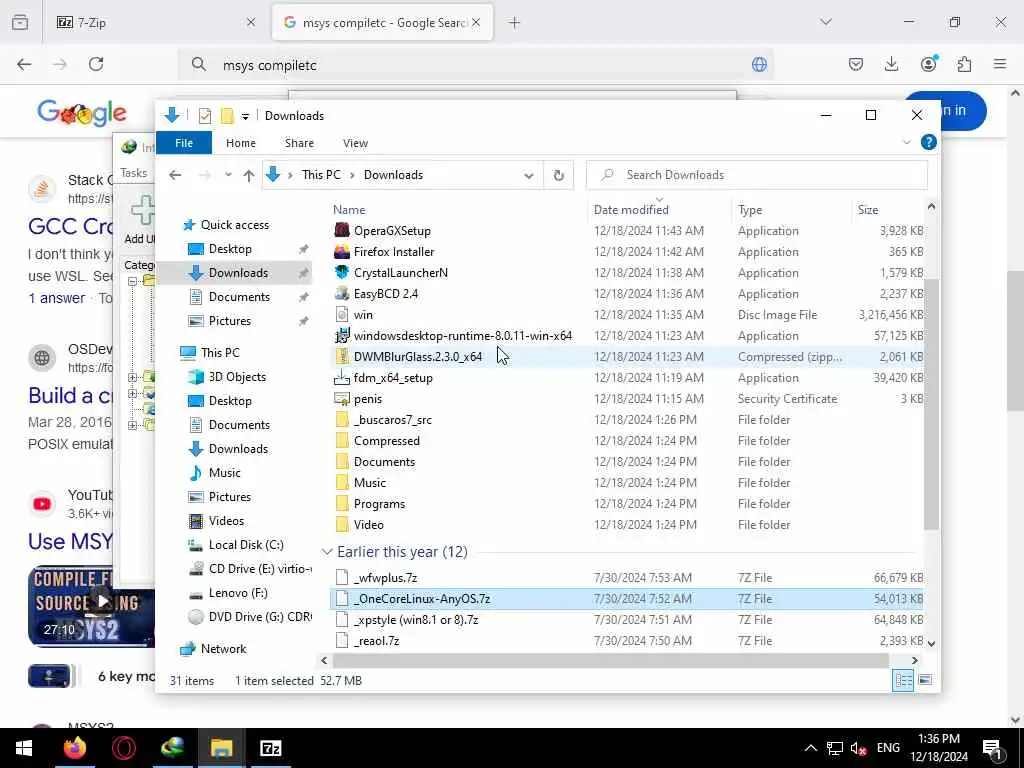The width and height of the screenshot is (1024, 768).
Task: Switch to the 7-Zip browser tab
Action: [155, 22]
